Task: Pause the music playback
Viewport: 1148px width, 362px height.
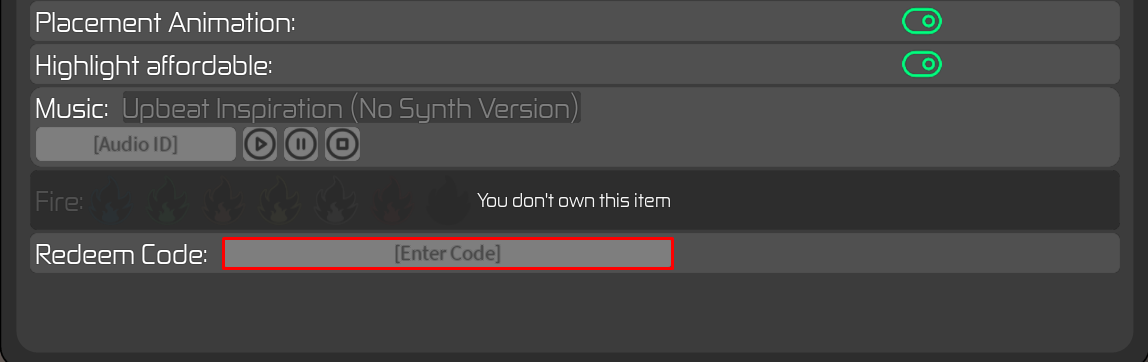Action: pos(301,144)
